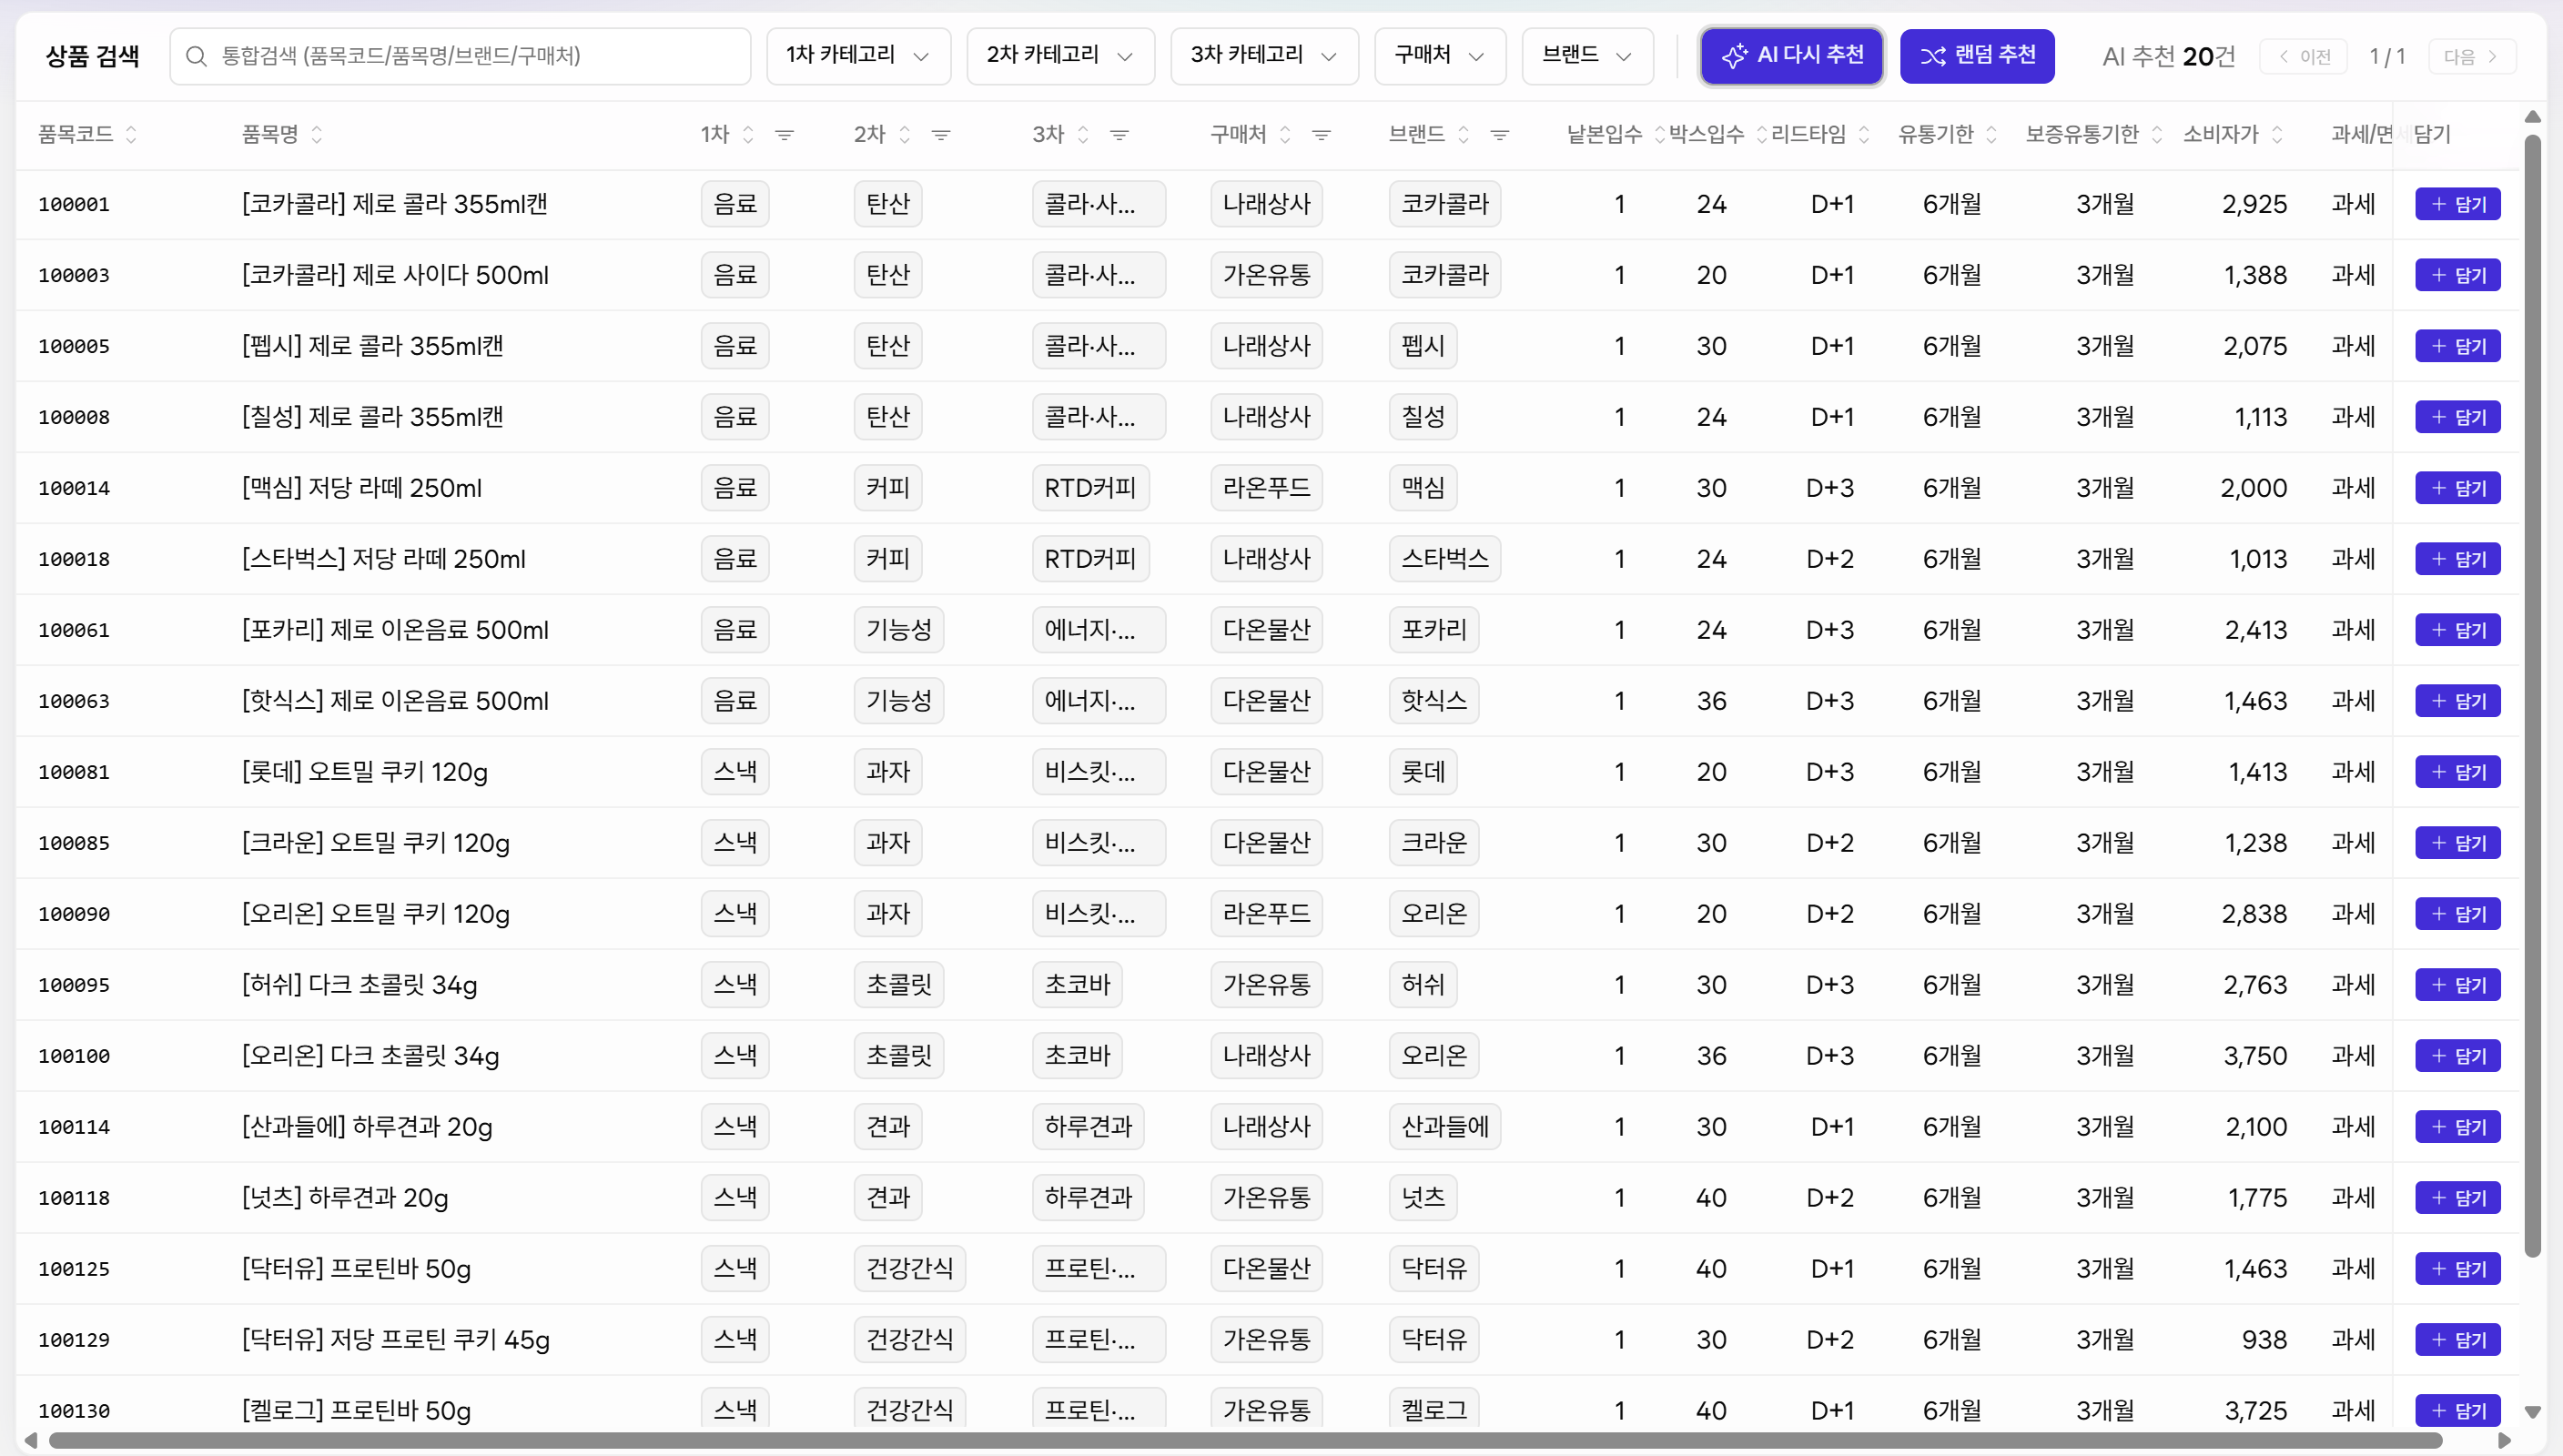
Task: Sort by 품목코드 column arrows
Action: tap(131, 134)
